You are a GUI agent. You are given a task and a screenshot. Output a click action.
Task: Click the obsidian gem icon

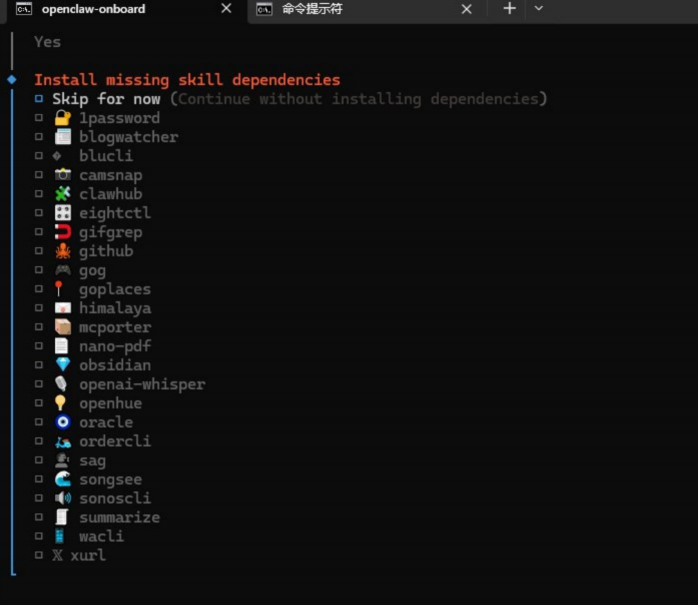(x=62, y=365)
